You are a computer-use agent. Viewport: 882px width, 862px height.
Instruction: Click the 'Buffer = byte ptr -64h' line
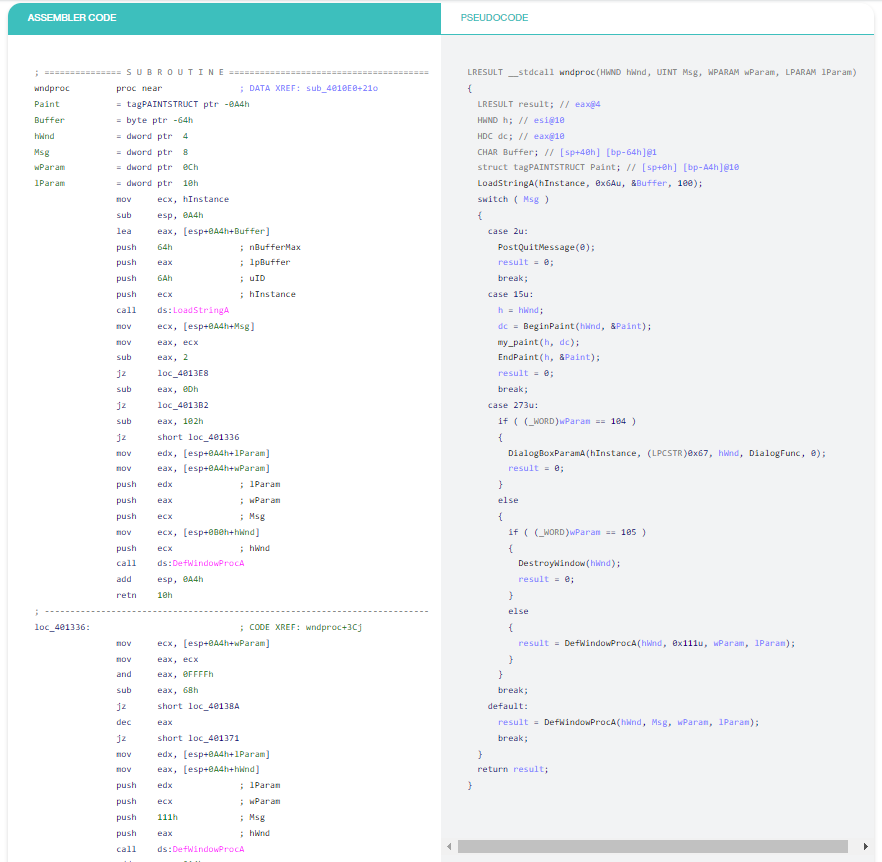114,120
